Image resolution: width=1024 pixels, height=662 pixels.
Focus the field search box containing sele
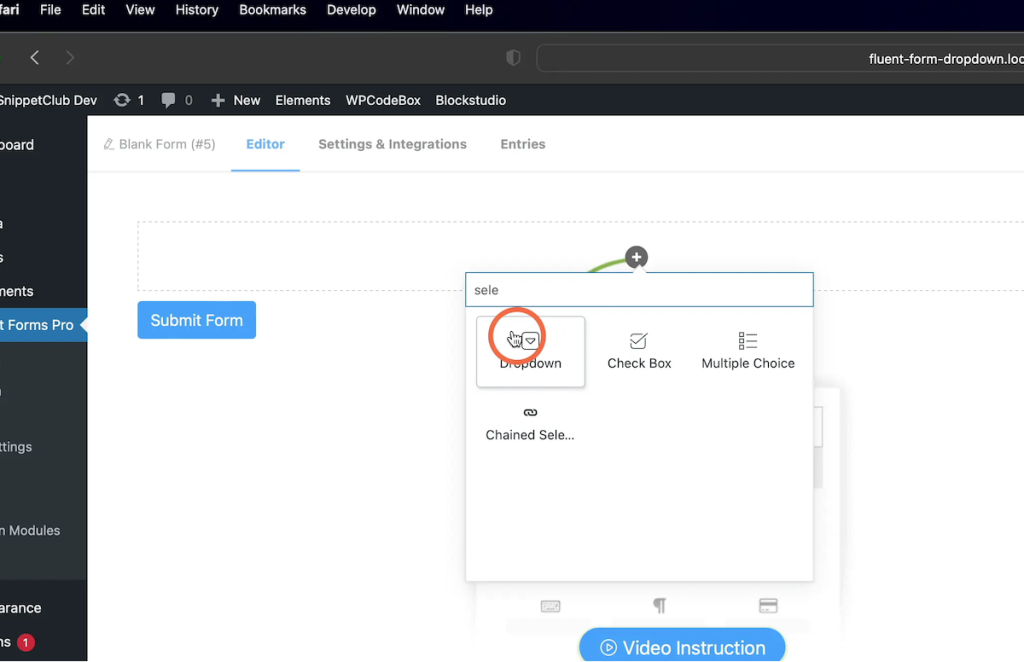639,289
